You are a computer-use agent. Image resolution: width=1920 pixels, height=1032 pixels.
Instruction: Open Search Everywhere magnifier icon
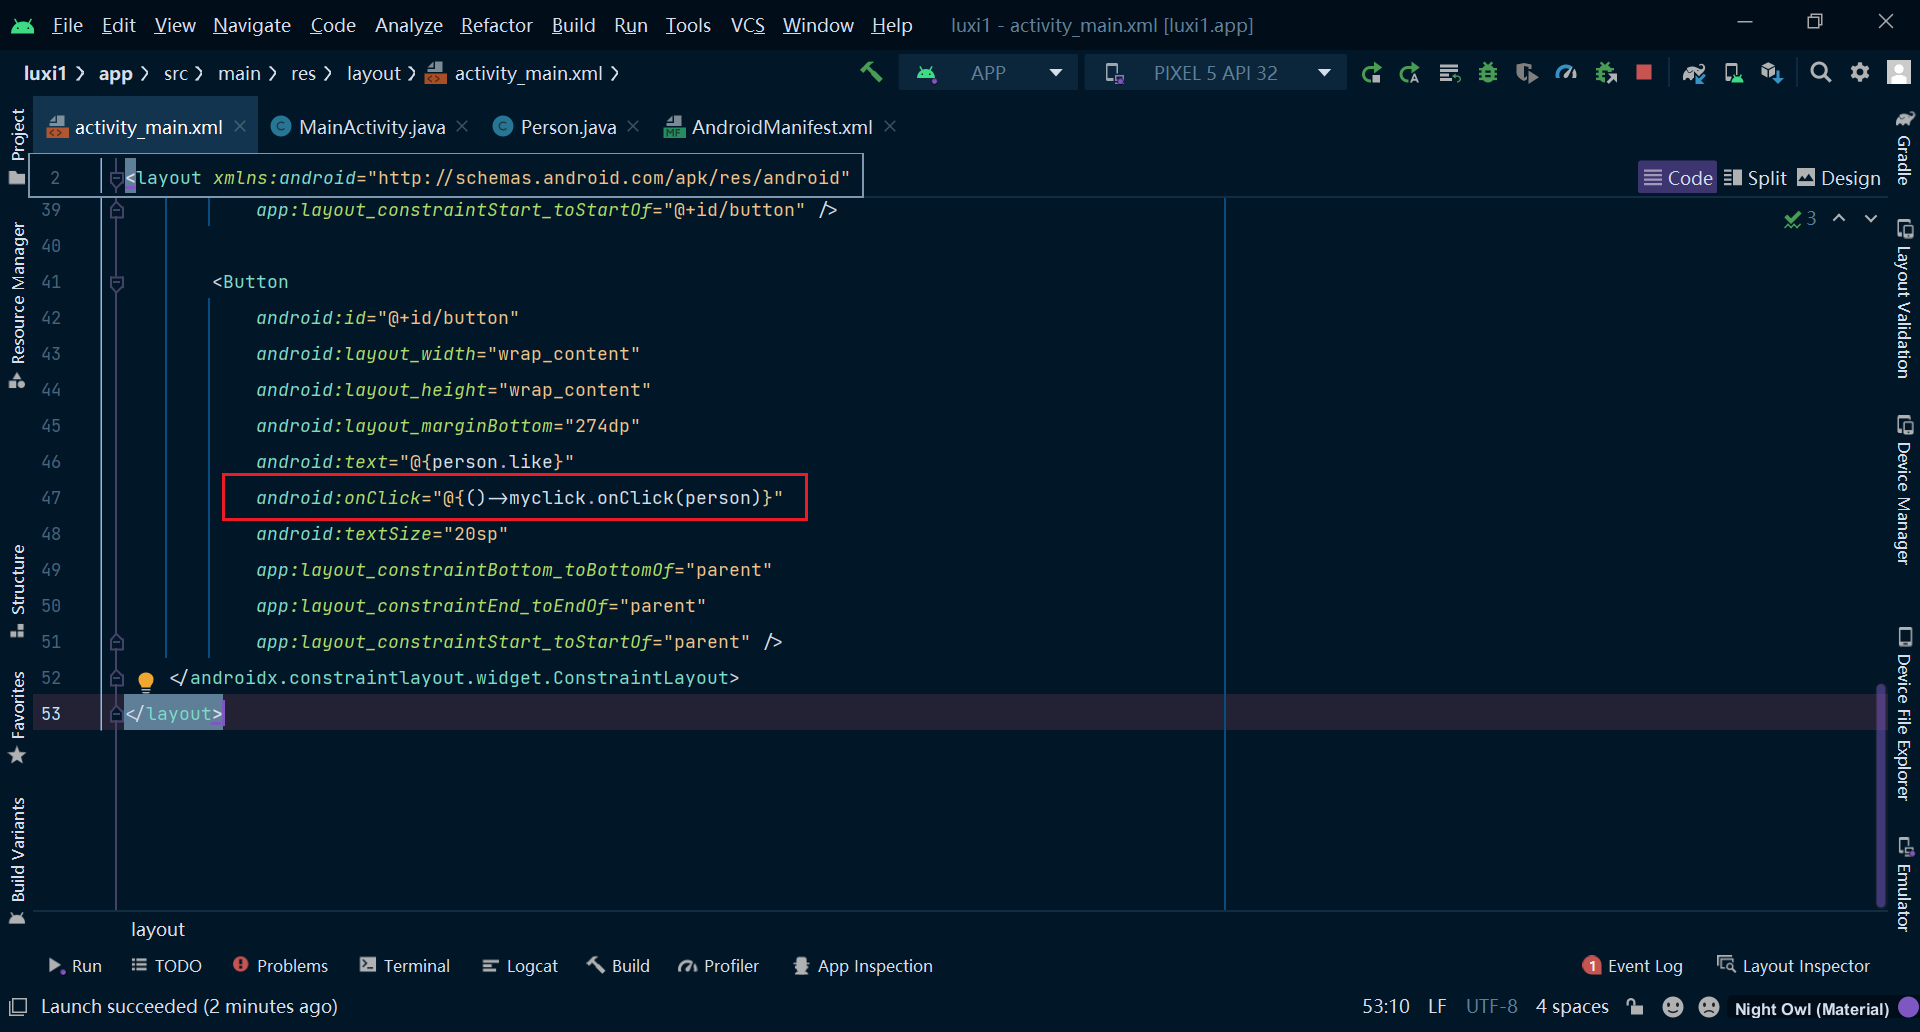1821,72
